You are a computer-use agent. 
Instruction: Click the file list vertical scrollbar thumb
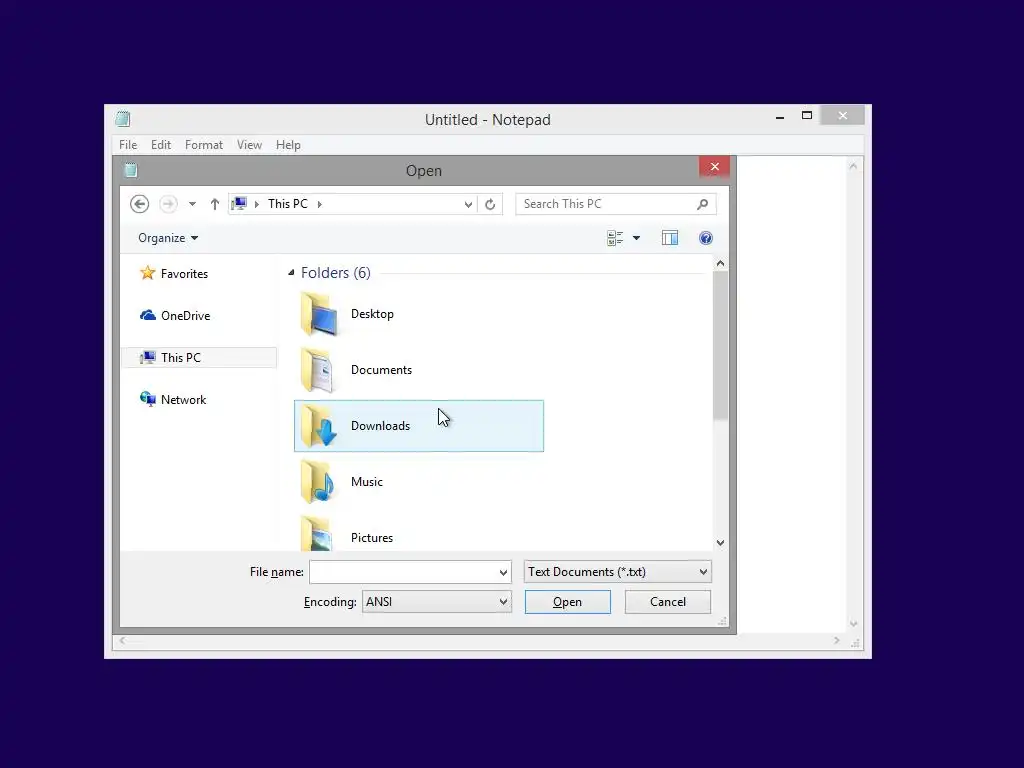click(x=720, y=345)
